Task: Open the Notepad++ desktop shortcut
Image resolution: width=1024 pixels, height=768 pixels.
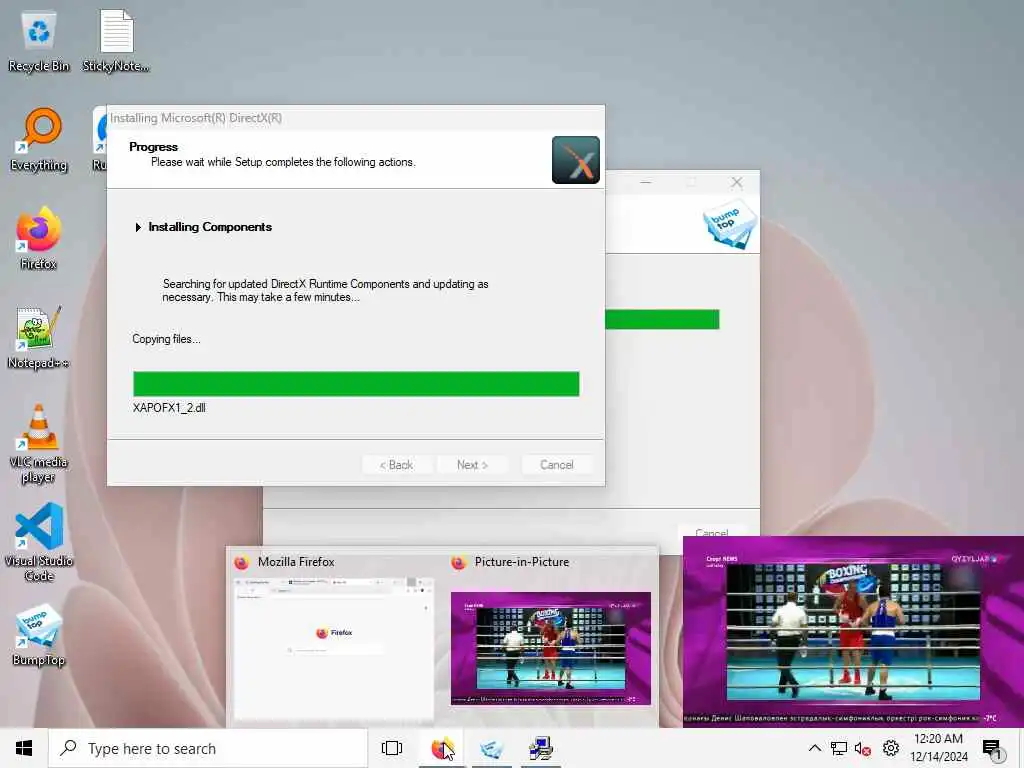Action: (39, 337)
